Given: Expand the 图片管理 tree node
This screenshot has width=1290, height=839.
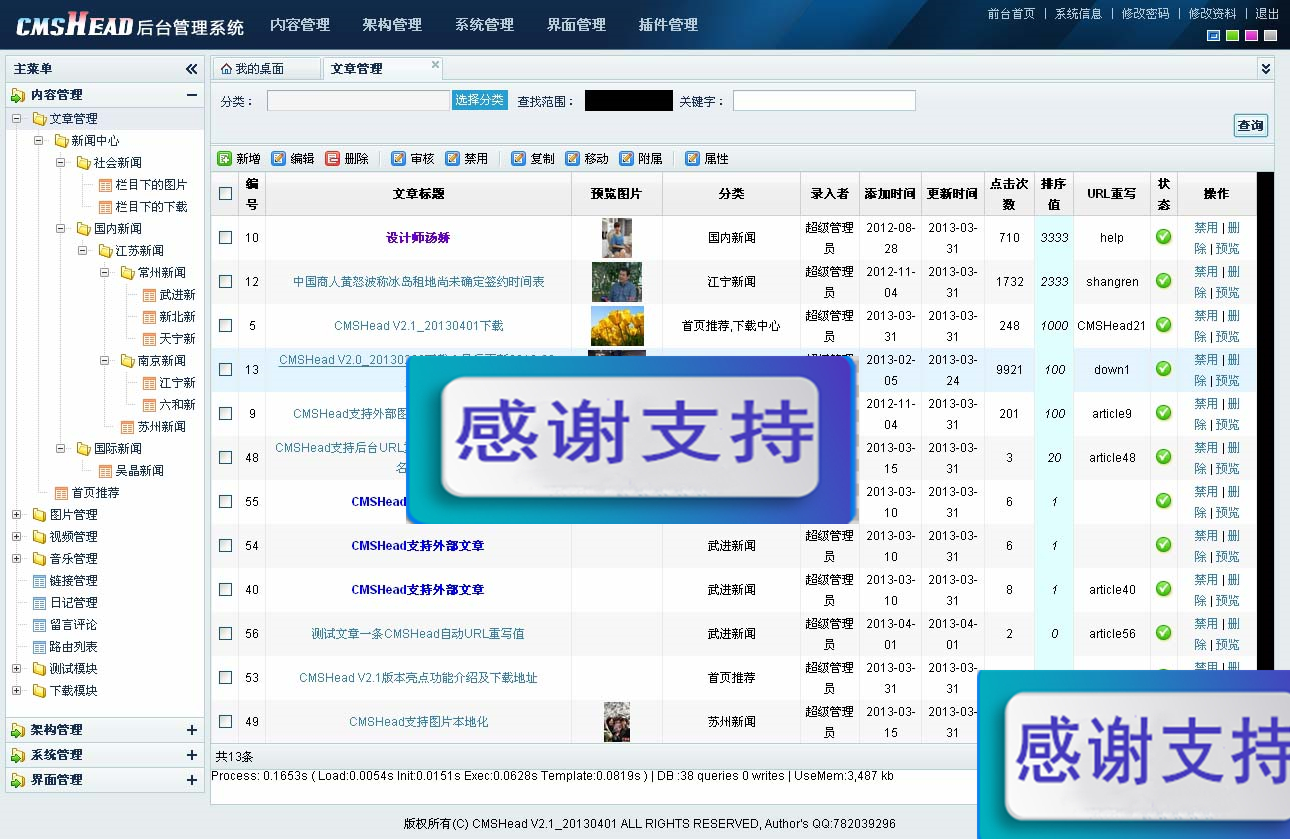Looking at the screenshot, I should pyautogui.click(x=17, y=515).
